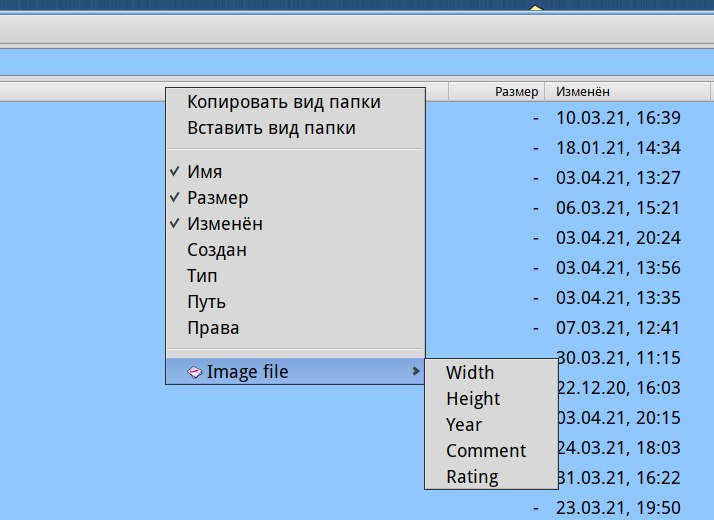Select Rating in the submenu
Image resolution: width=714 pixels, height=520 pixels.
click(x=491, y=476)
